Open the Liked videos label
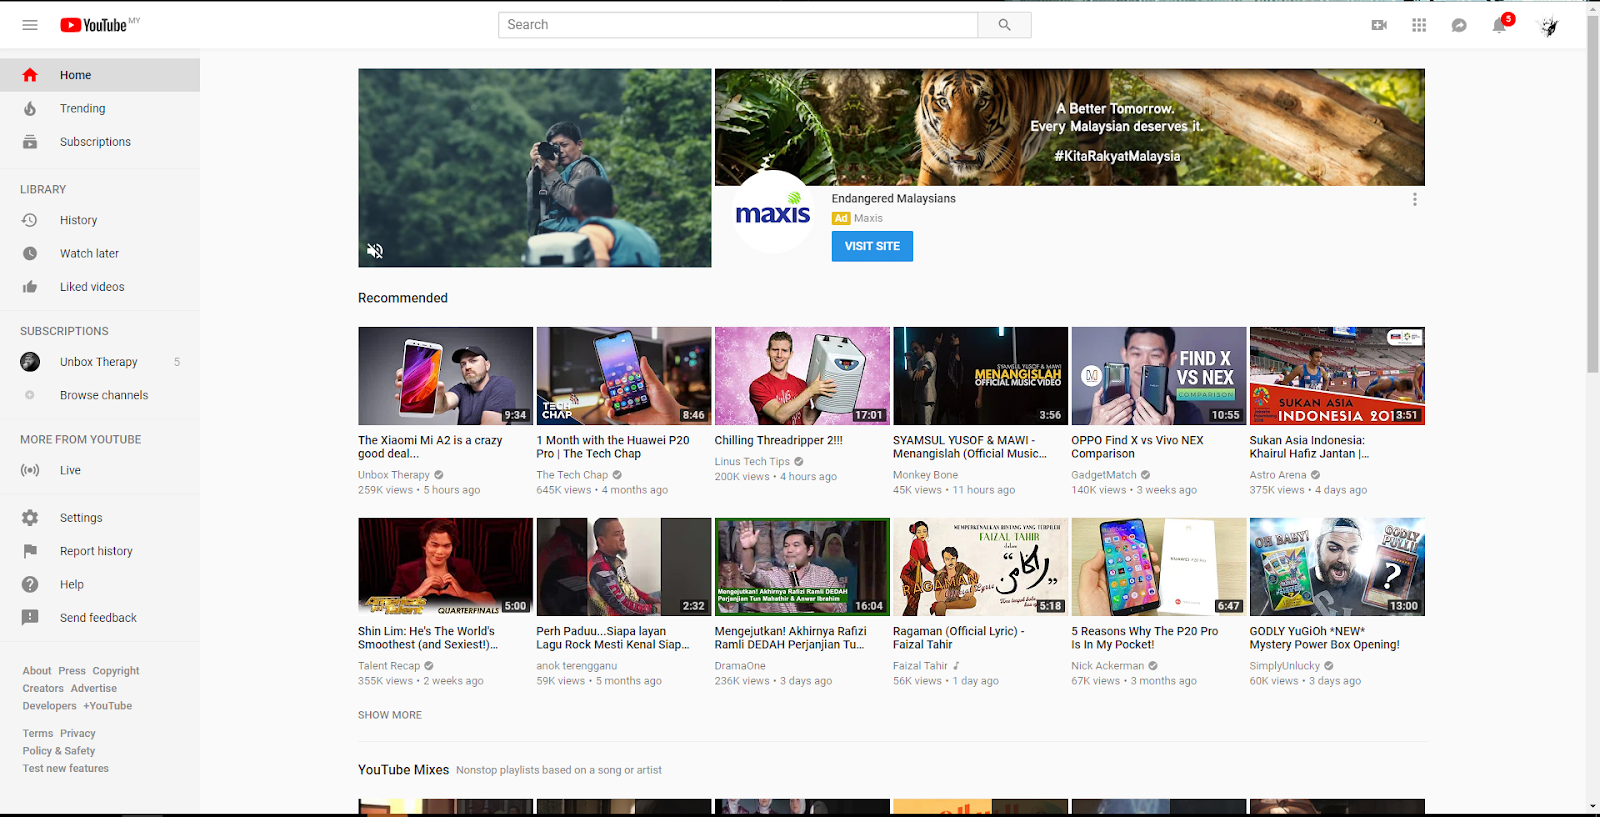Screen dimensions: 1600x817 coord(92,287)
